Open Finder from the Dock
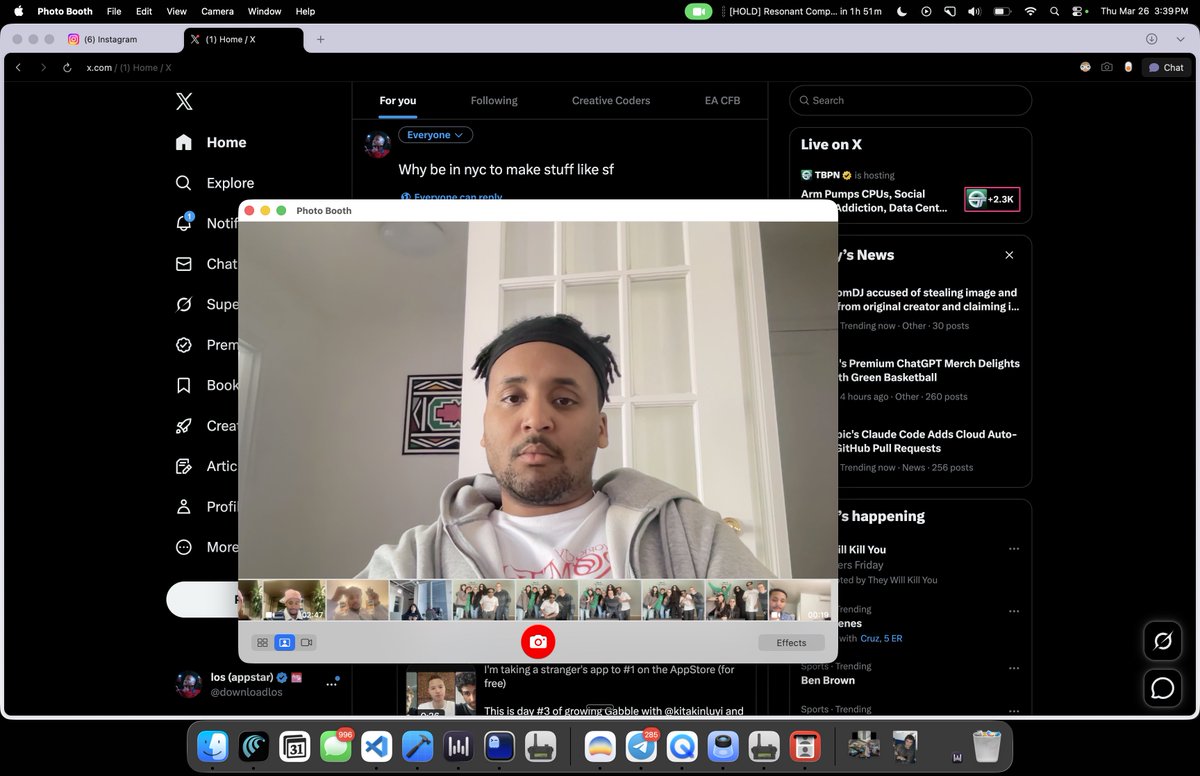Viewport: 1200px width, 776px height. point(213,746)
